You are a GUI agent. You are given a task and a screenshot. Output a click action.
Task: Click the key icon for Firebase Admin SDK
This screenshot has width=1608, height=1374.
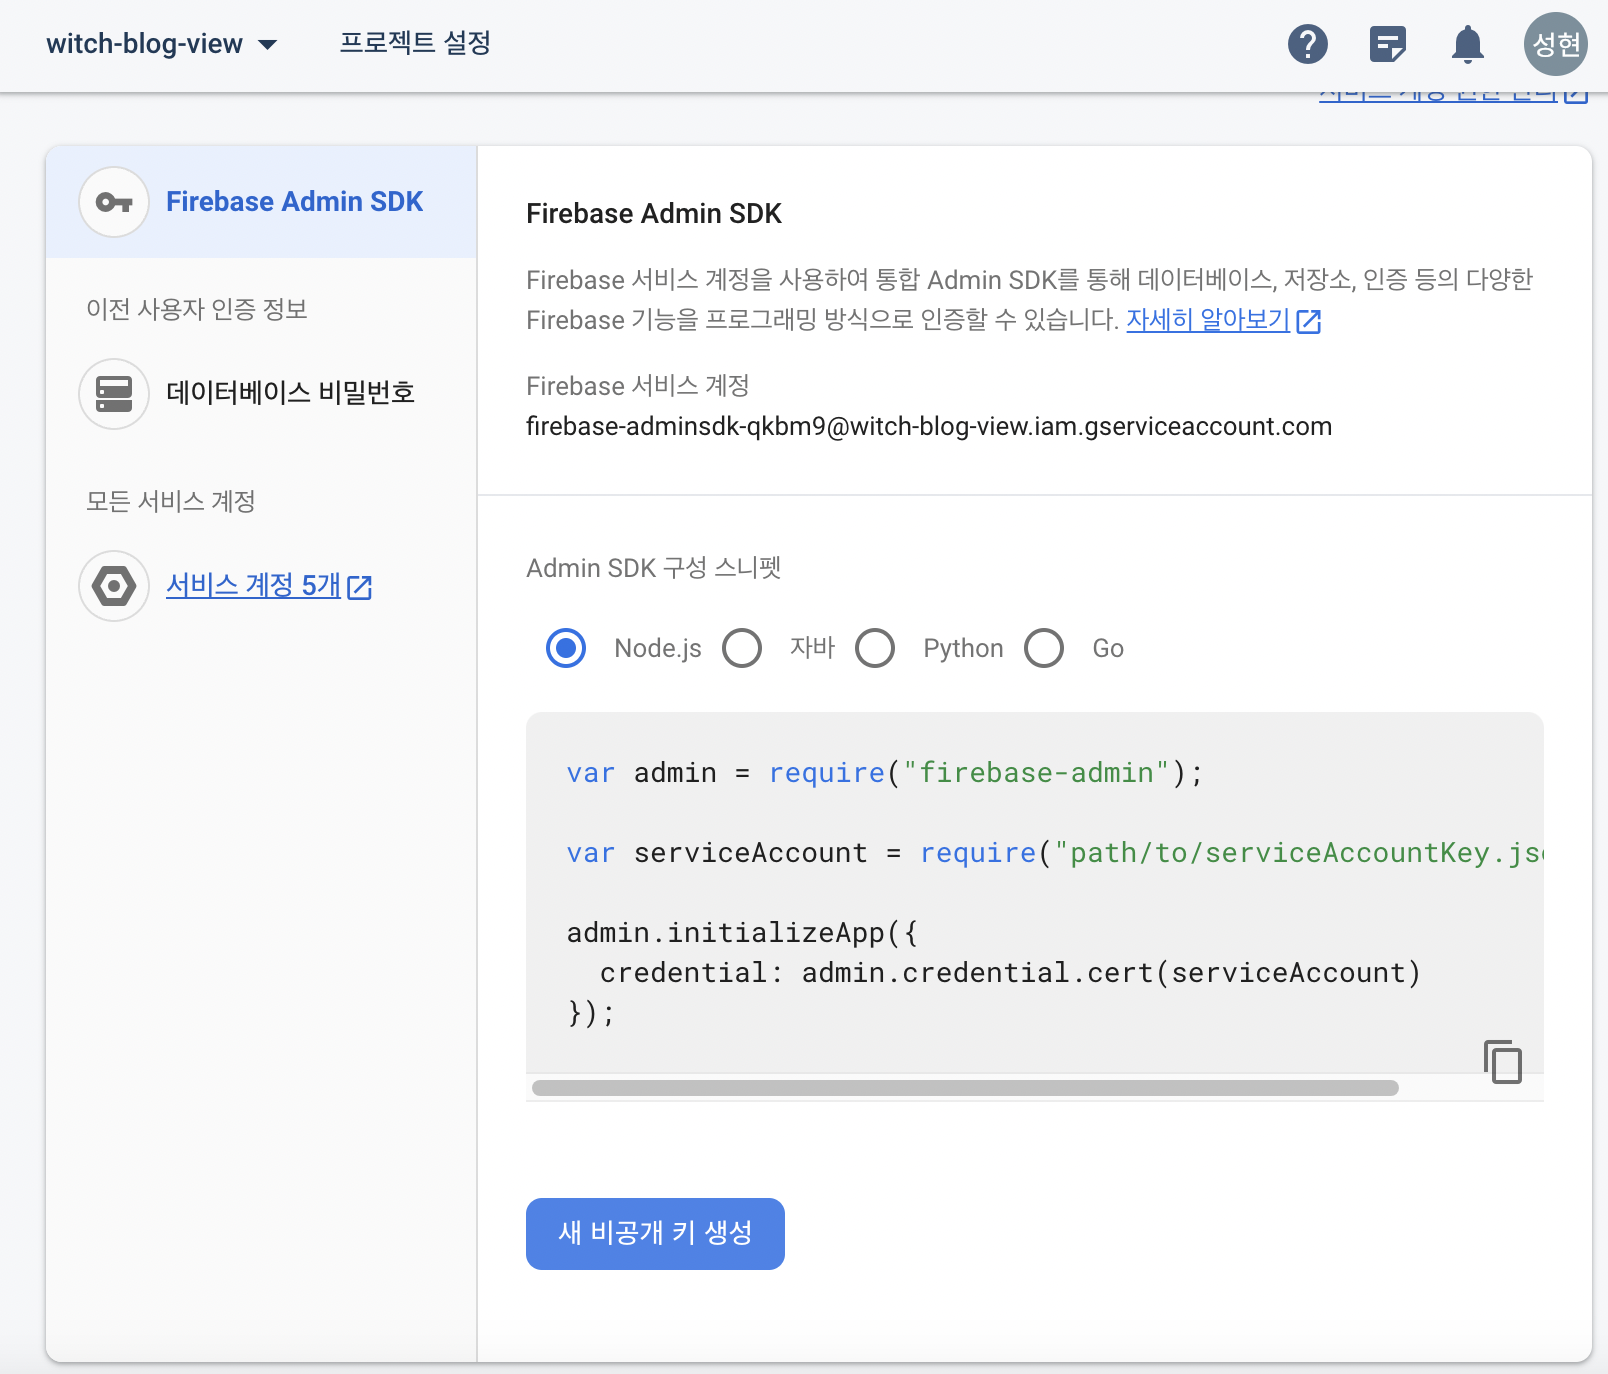(114, 202)
